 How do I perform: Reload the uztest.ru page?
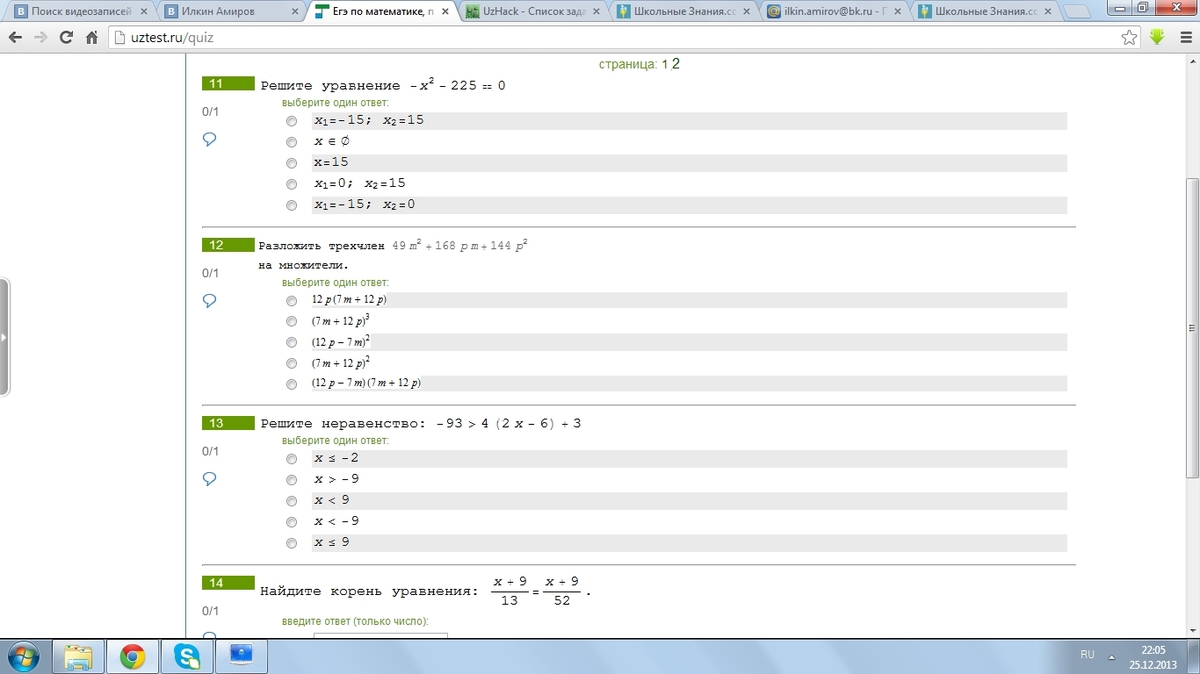click(x=67, y=38)
